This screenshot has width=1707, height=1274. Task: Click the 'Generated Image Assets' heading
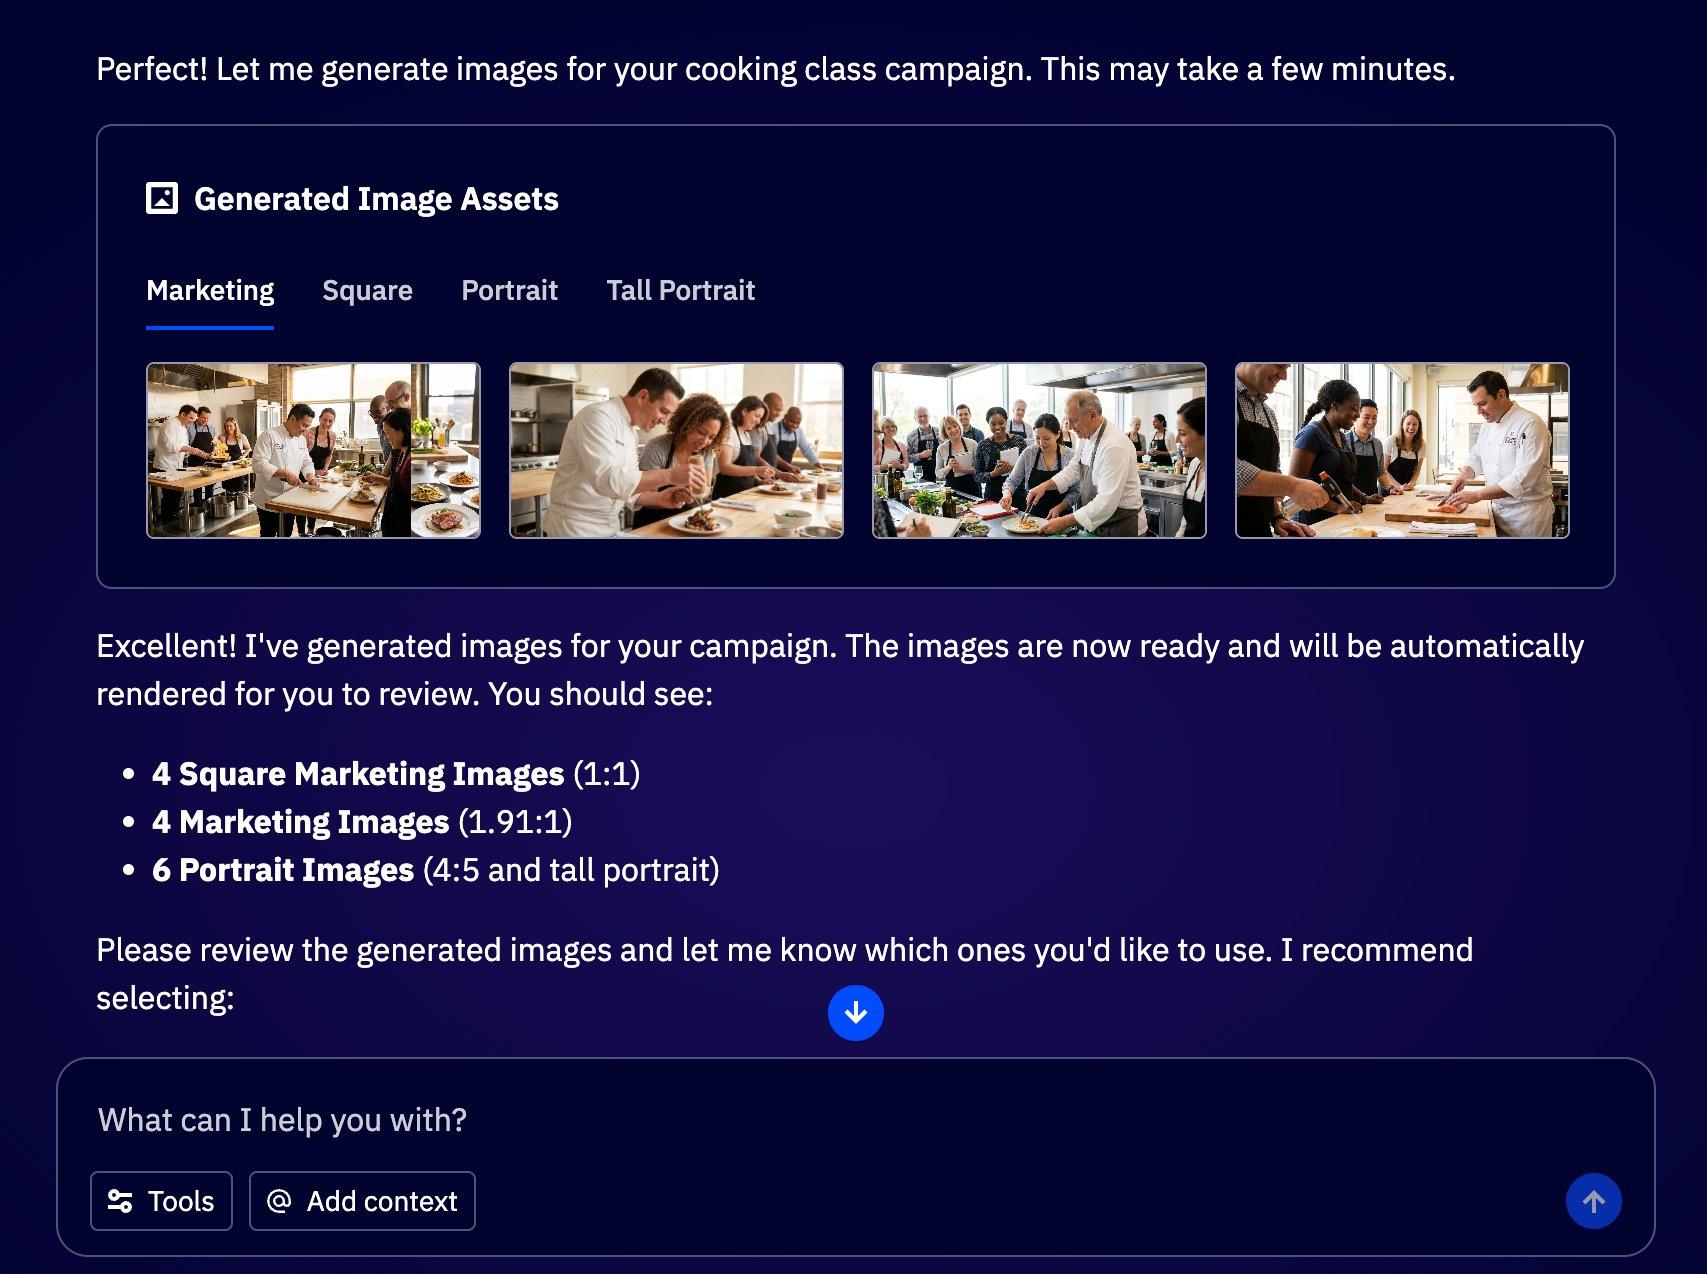tap(376, 198)
